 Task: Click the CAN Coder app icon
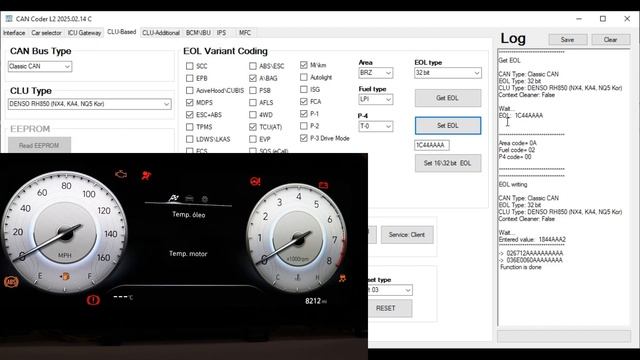point(9,19)
